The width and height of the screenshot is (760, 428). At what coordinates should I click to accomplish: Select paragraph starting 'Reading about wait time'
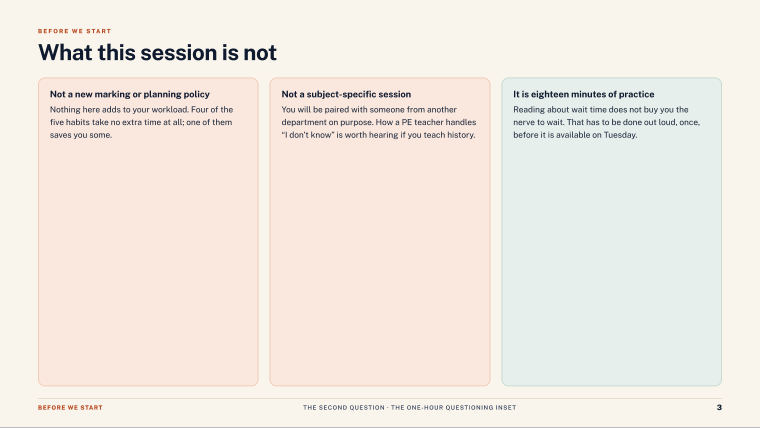coord(606,122)
